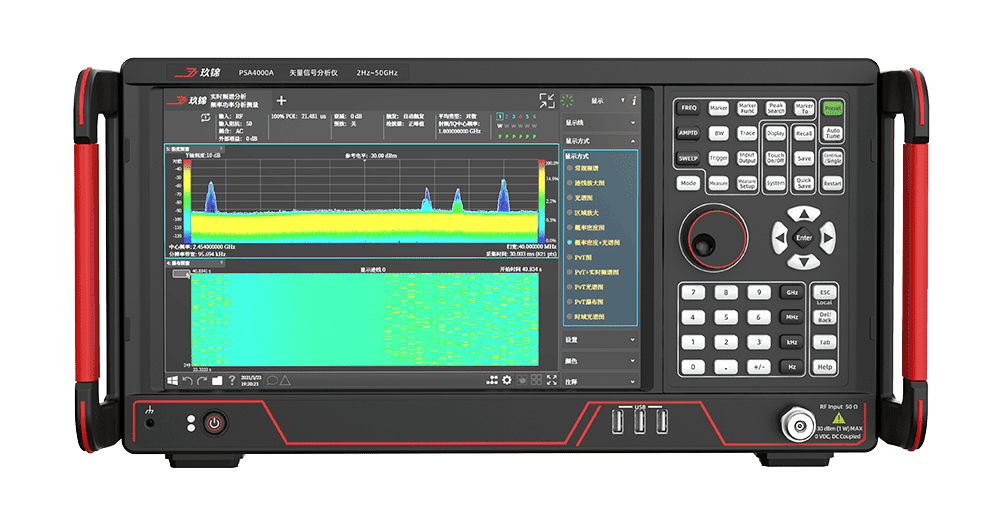Expand the 设置 section
Image resolution: width=1008 pixels, height=524 pixels.
coord(600,339)
